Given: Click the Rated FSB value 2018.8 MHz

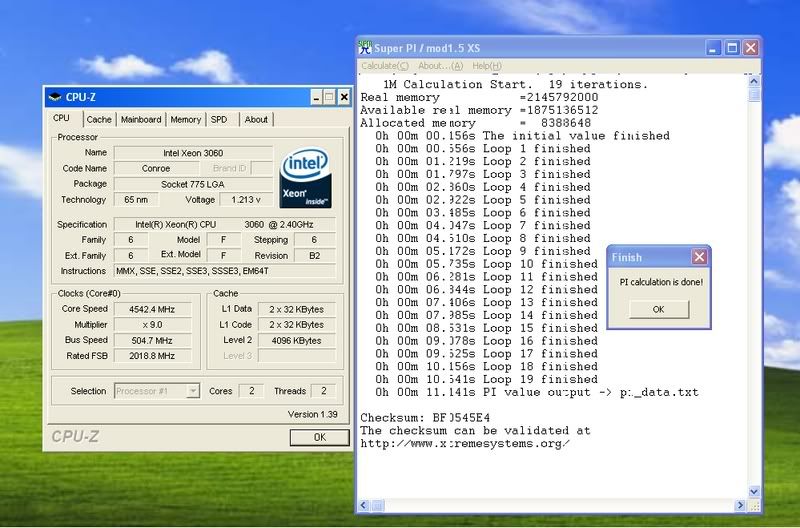Looking at the screenshot, I should point(152,356).
